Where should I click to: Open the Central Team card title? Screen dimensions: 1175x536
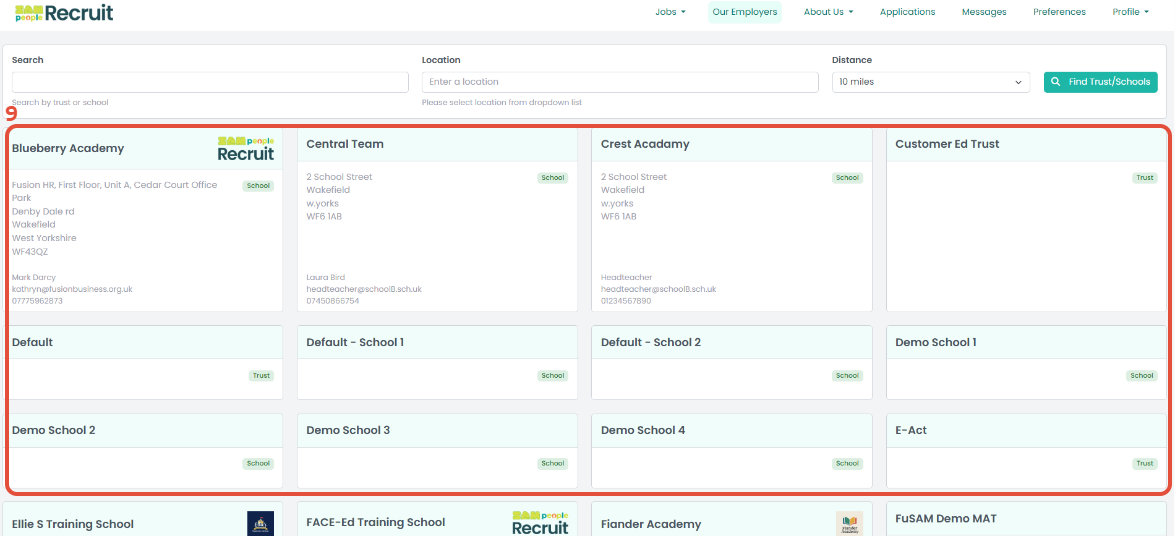click(x=345, y=144)
